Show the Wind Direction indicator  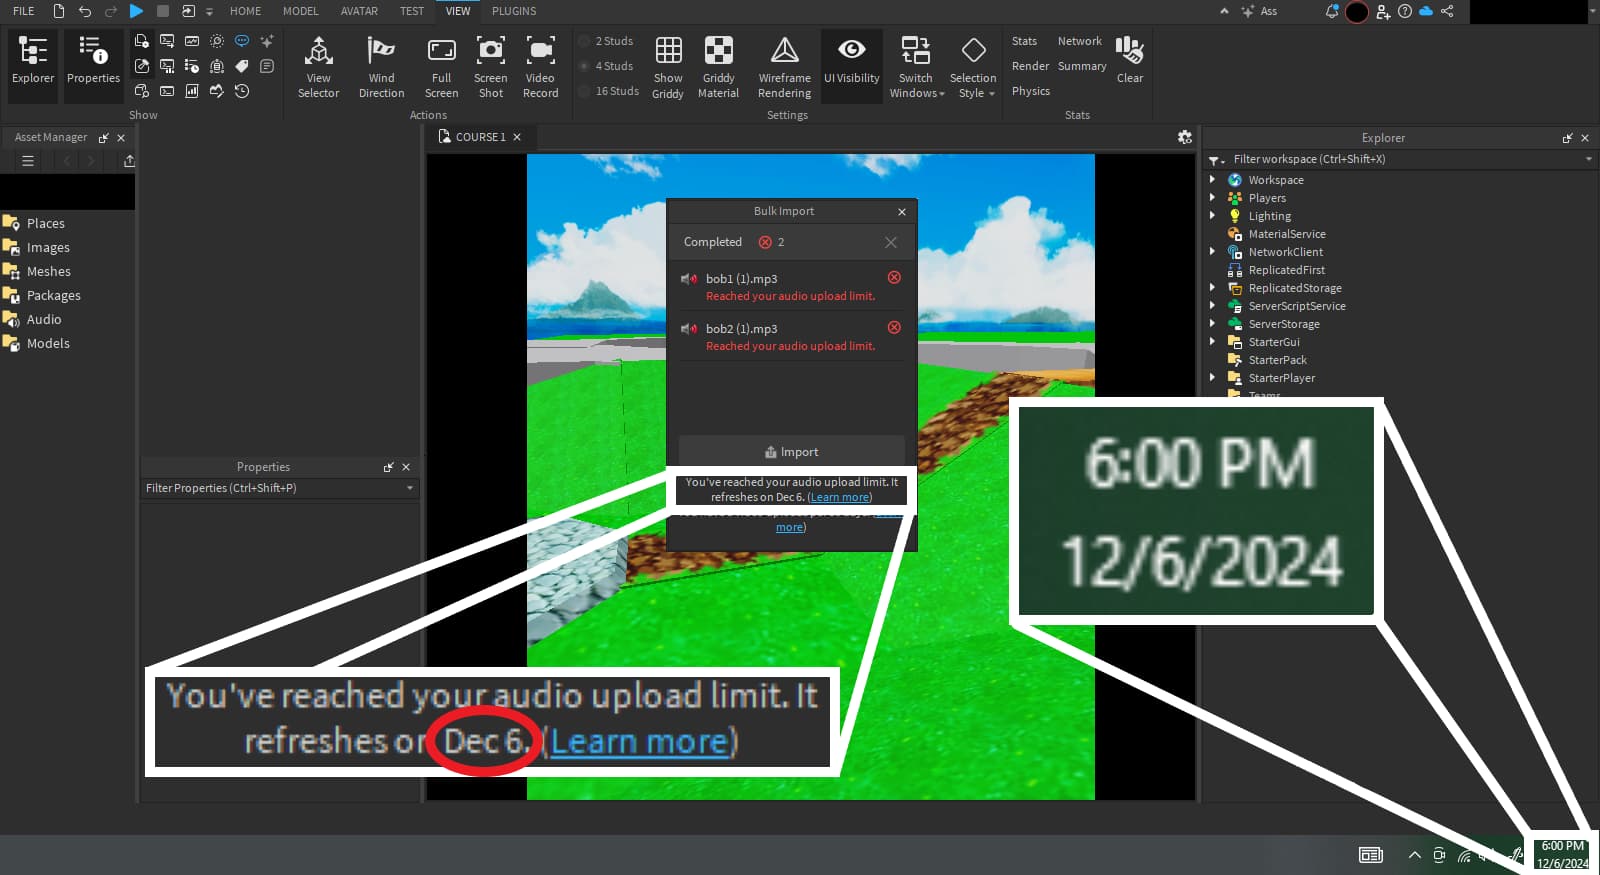point(381,67)
